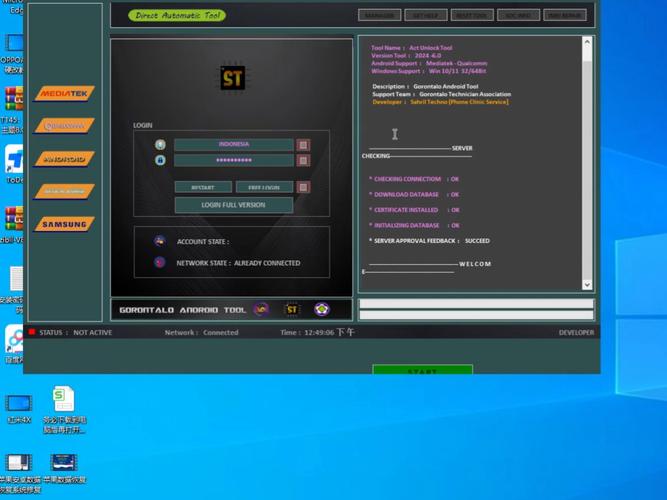
Task: Toggle the checkbox beside FREE LOGIN
Action: point(303,187)
